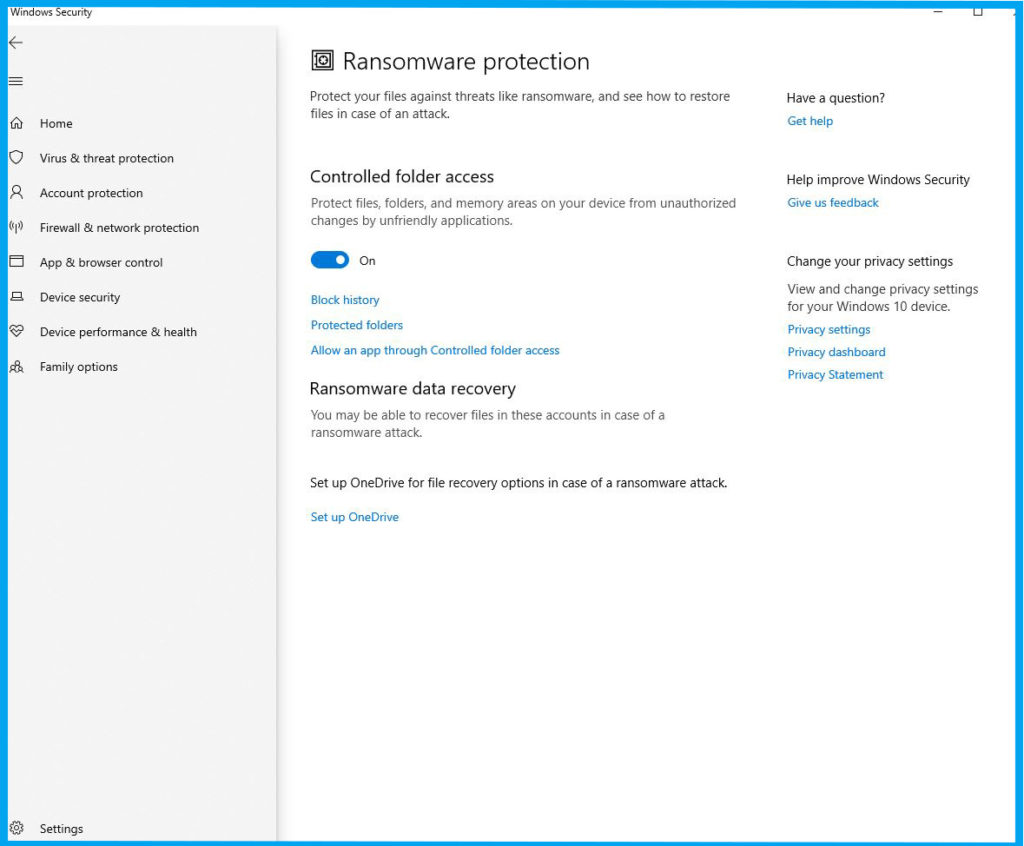Image resolution: width=1024 pixels, height=846 pixels.
Task: Open Block history
Action: pyautogui.click(x=345, y=299)
